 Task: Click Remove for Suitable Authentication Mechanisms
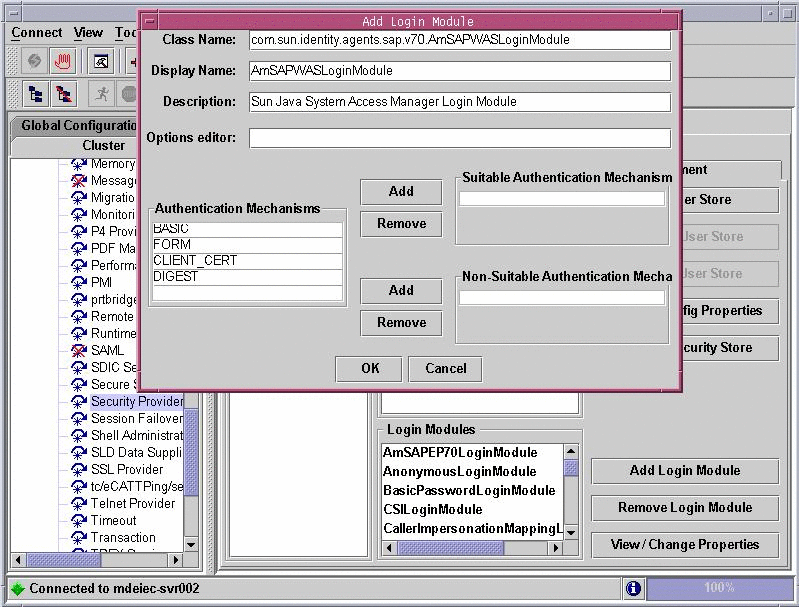[401, 224]
